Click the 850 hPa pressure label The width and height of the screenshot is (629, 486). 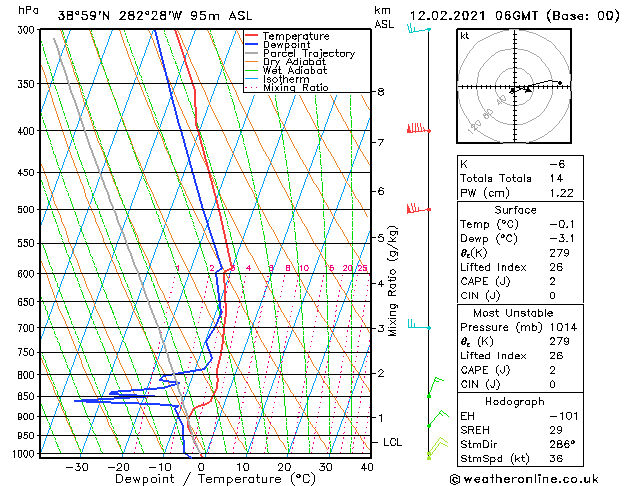tap(26, 396)
